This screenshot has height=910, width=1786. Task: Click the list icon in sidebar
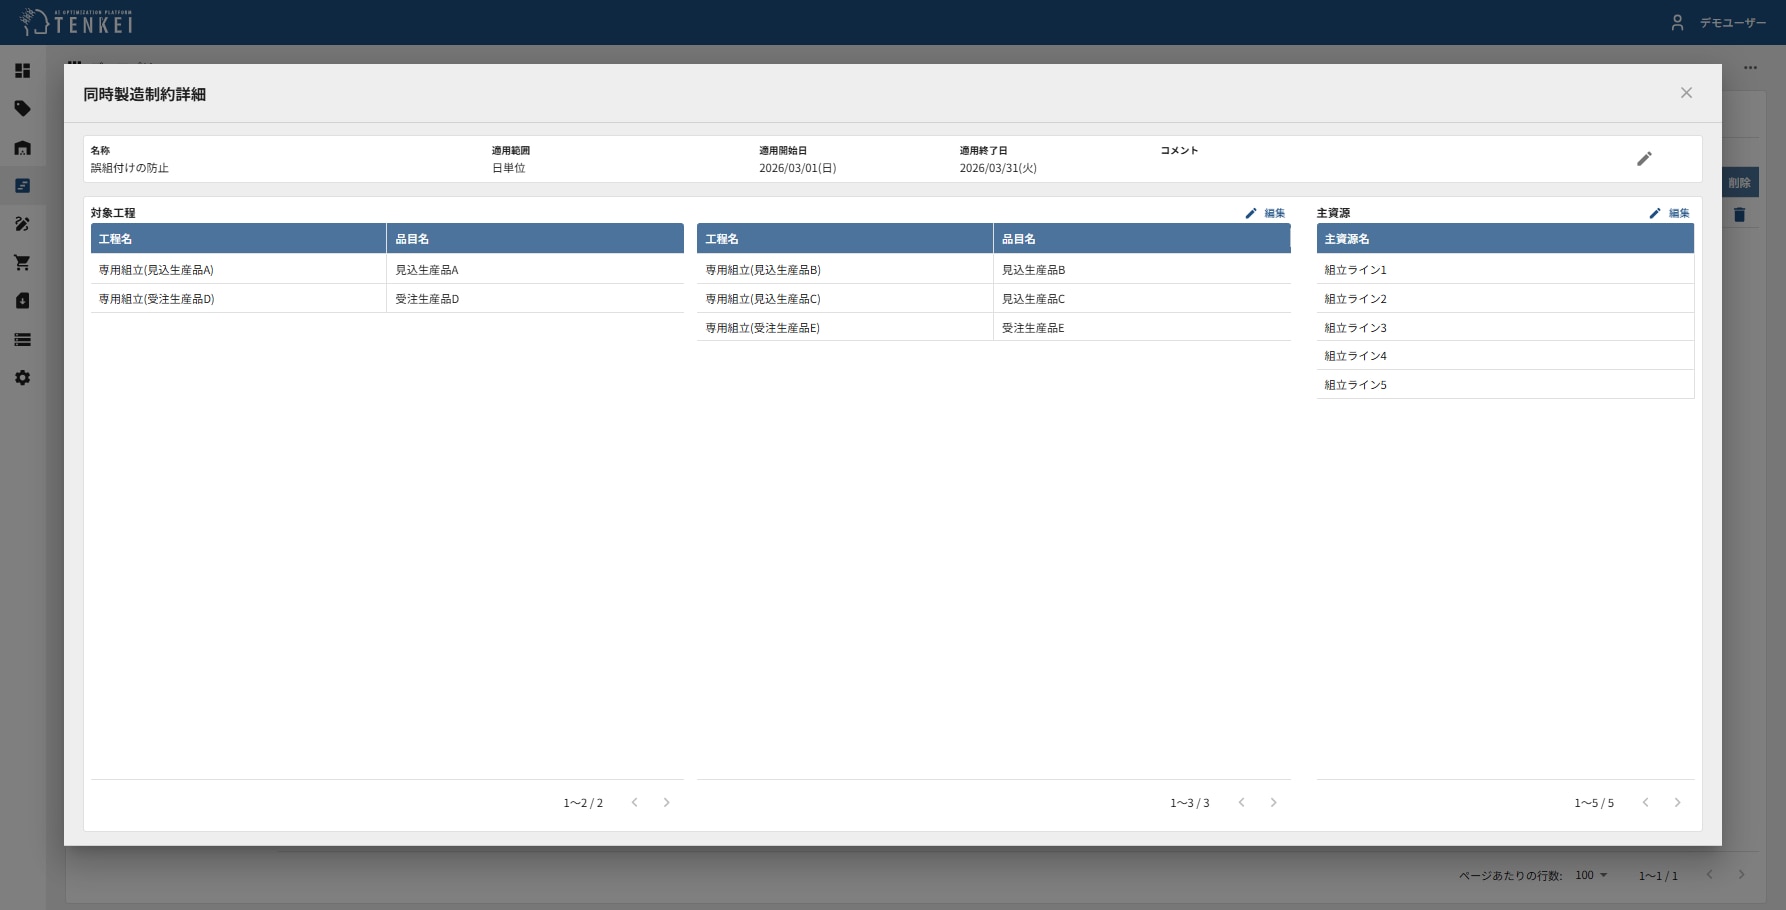coord(22,340)
